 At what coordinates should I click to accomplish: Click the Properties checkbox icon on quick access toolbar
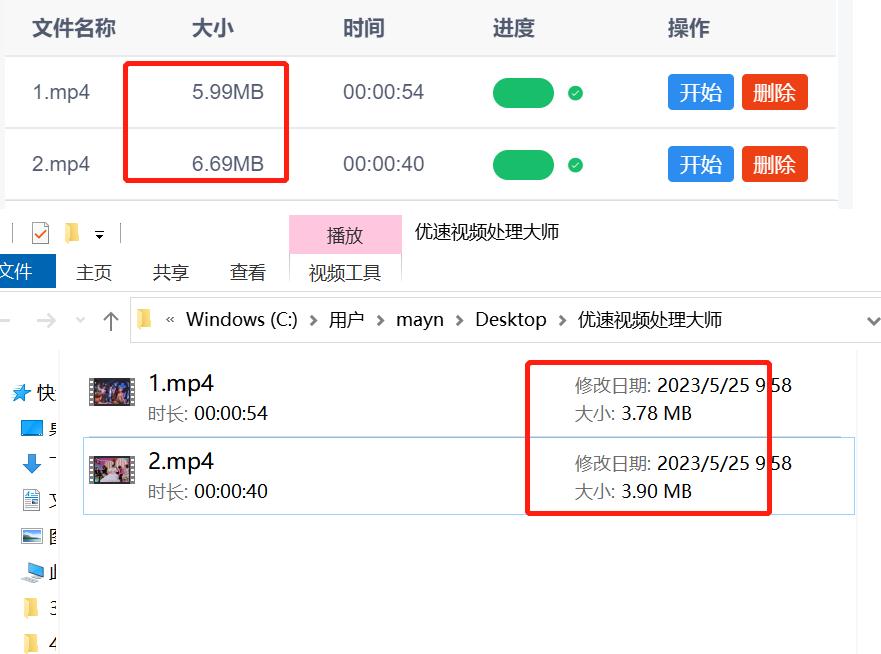(x=38, y=231)
